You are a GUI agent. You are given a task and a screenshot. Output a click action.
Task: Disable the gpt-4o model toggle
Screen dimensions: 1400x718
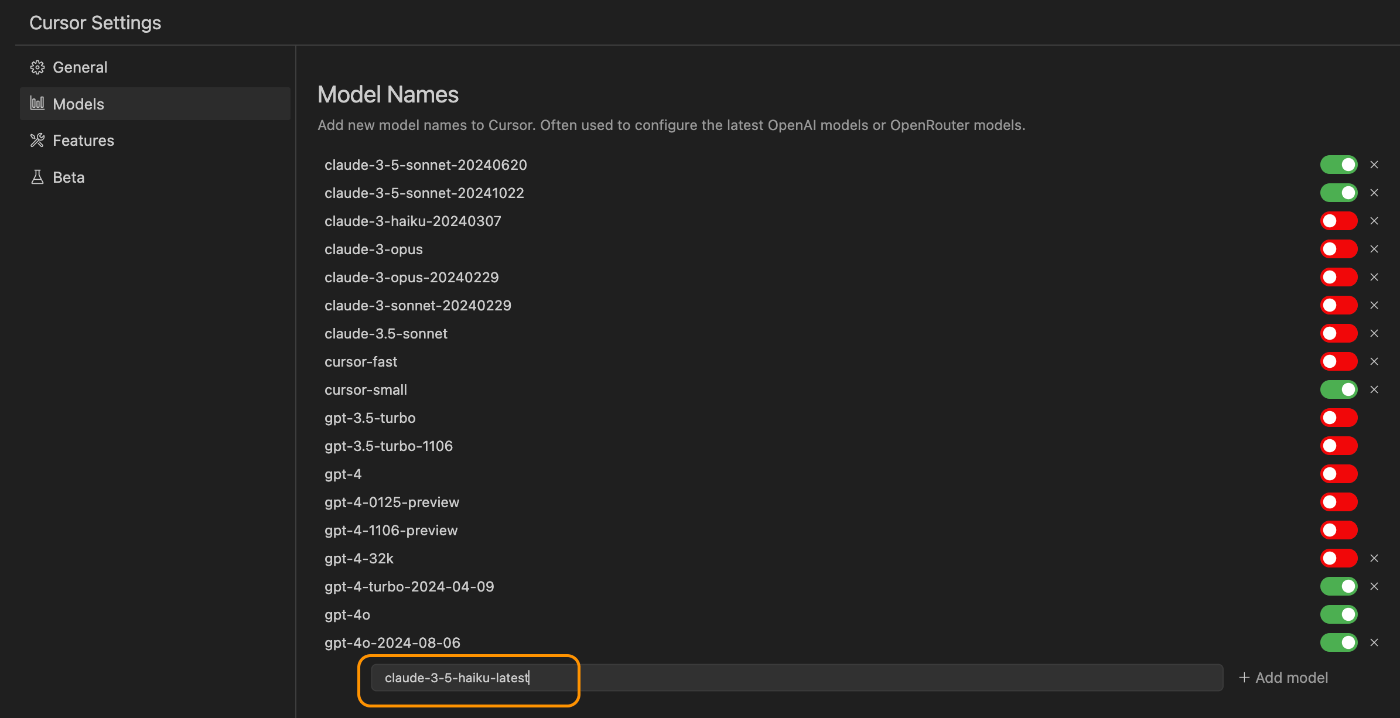click(x=1339, y=614)
